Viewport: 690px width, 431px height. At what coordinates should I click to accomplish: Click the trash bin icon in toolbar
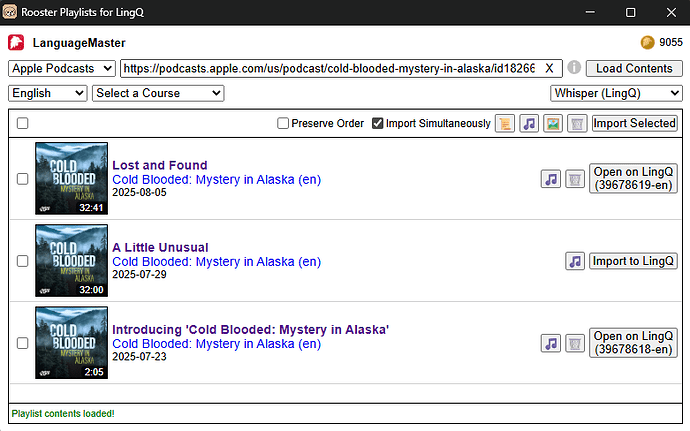[577, 124]
